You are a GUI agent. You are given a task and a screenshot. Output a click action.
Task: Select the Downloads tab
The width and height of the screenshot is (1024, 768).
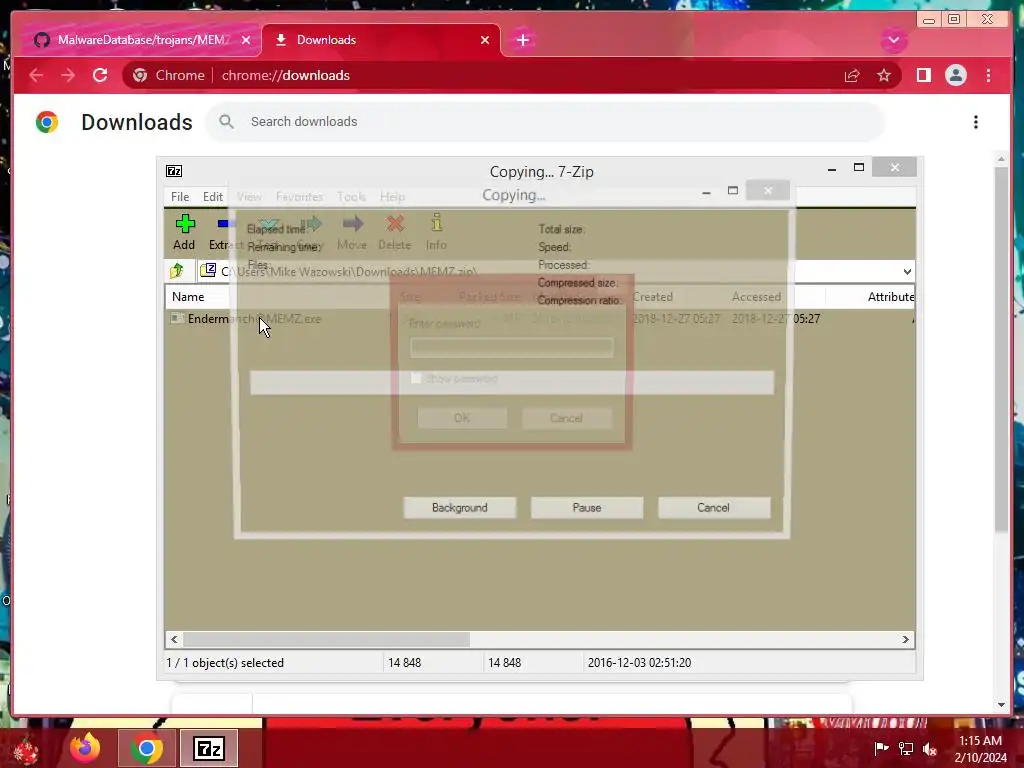[x=381, y=40]
